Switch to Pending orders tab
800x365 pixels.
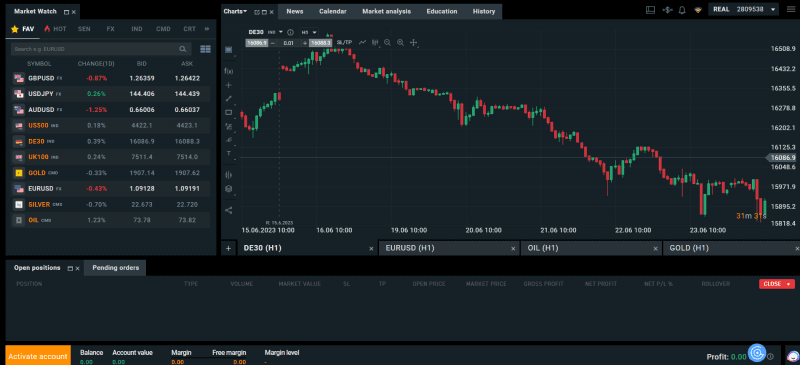coord(115,267)
